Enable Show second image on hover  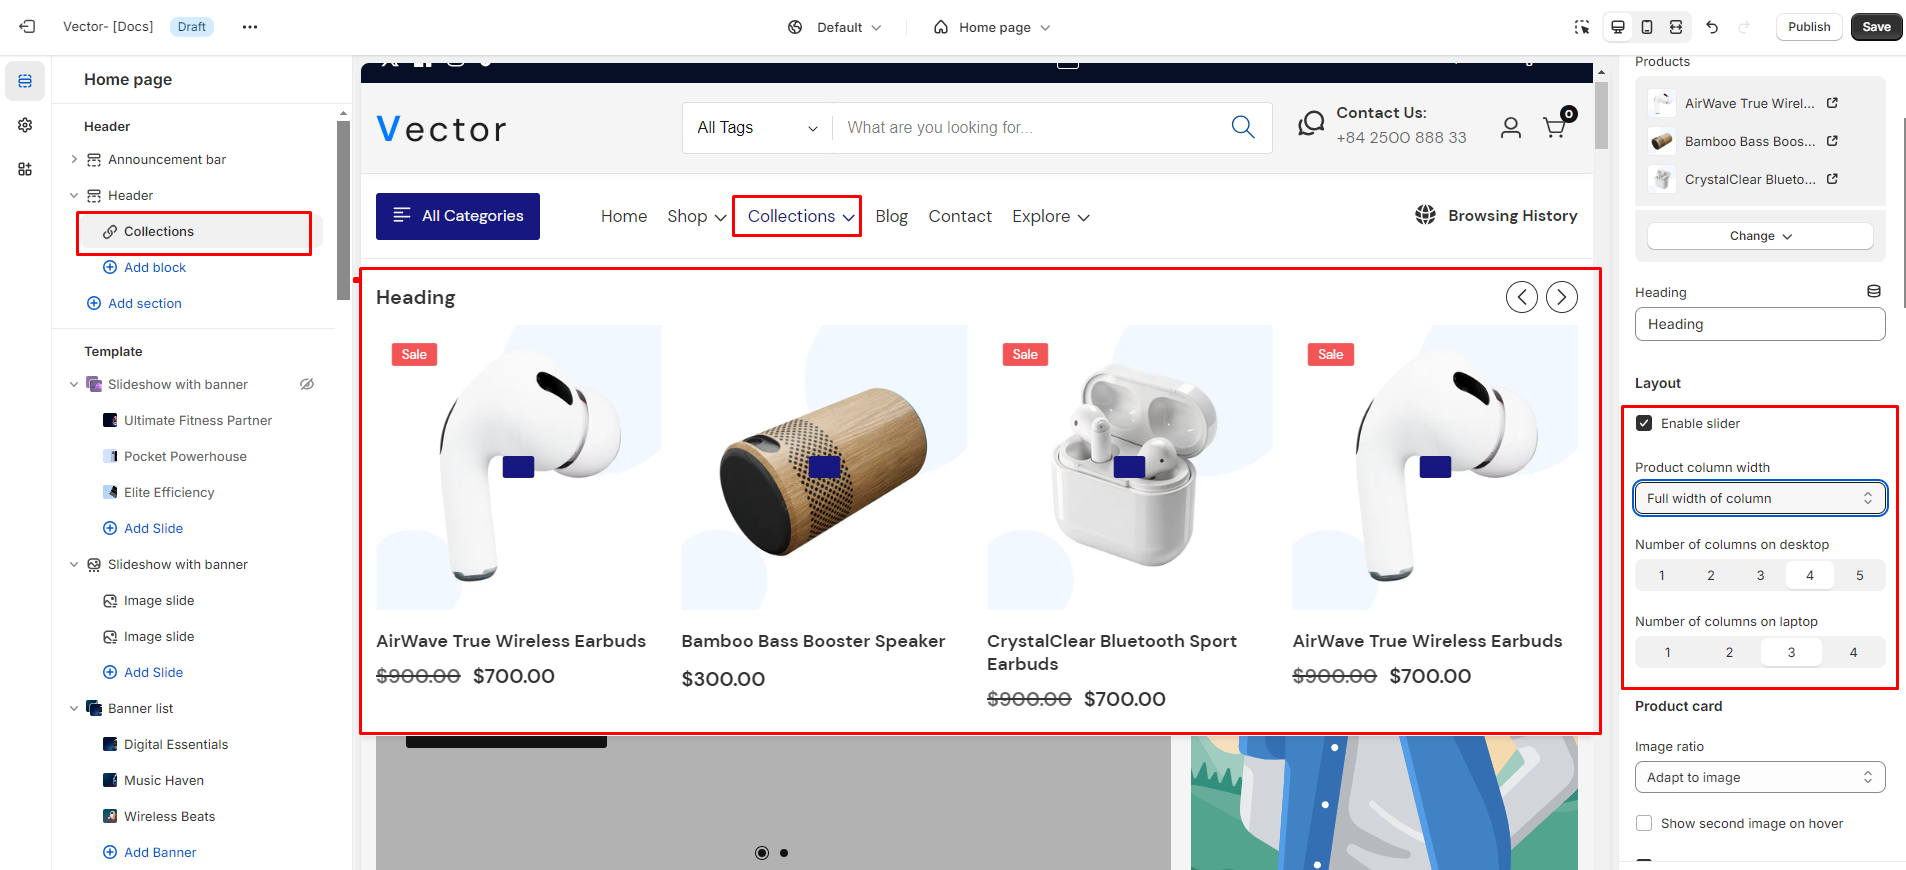point(1644,823)
